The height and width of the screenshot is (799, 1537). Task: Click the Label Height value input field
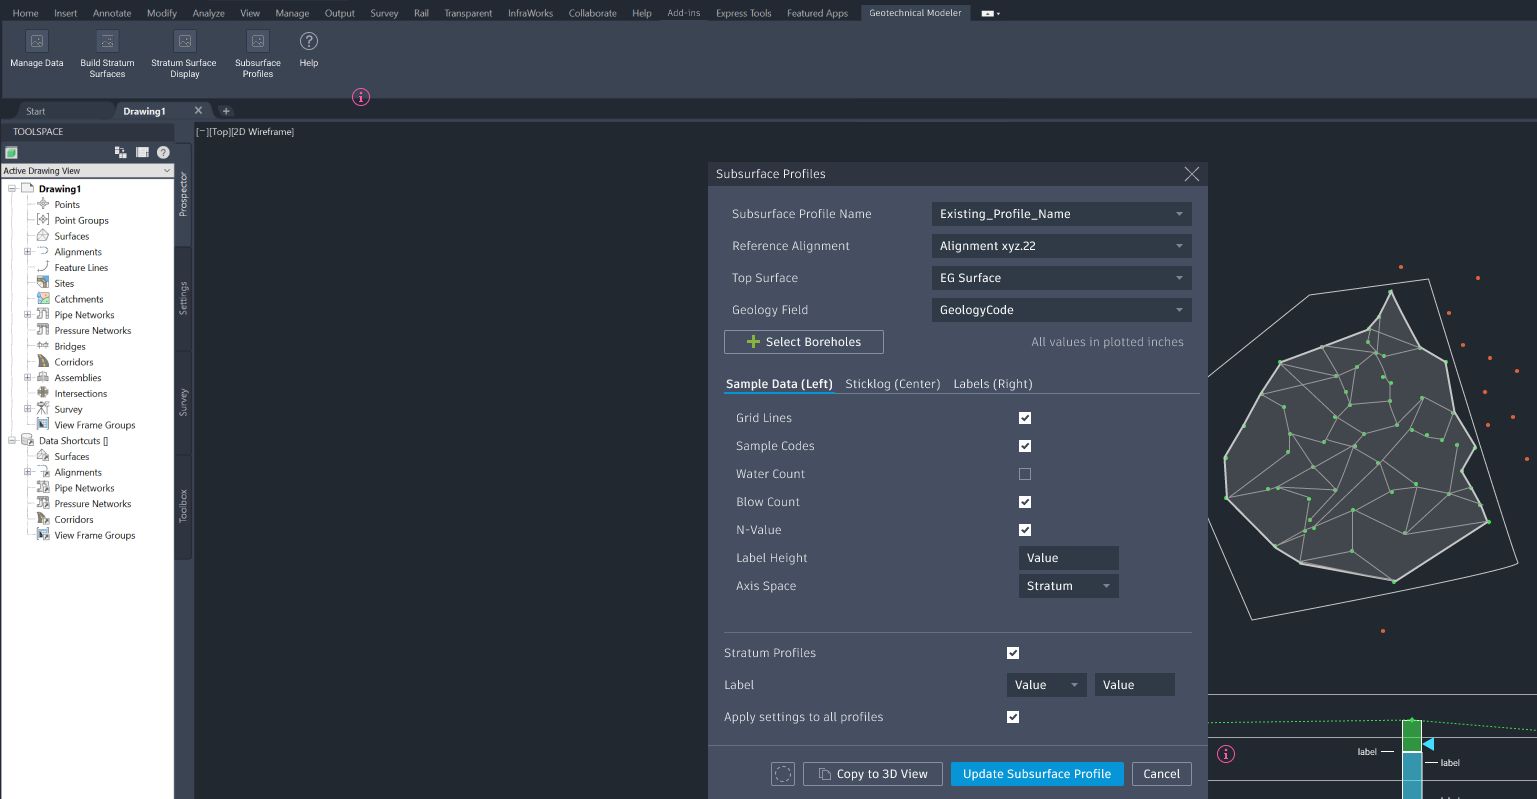tap(1068, 557)
